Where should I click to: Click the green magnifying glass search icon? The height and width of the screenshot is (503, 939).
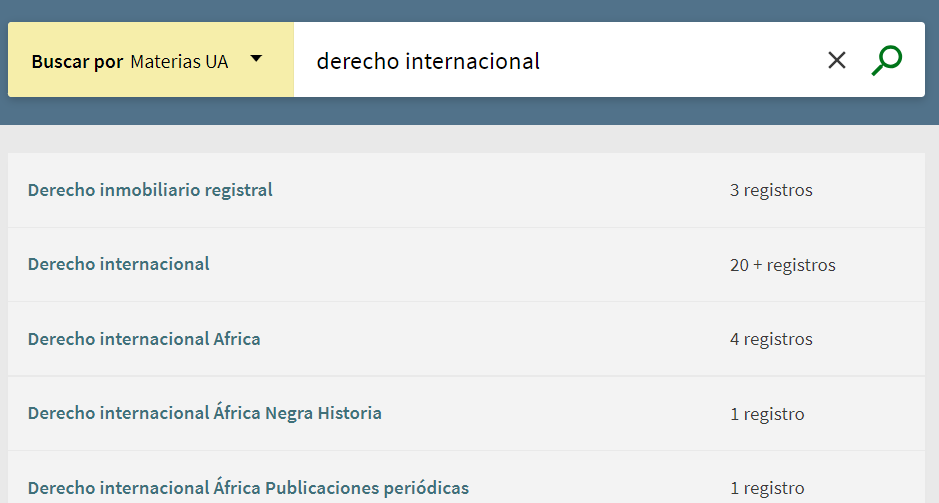tap(886, 60)
